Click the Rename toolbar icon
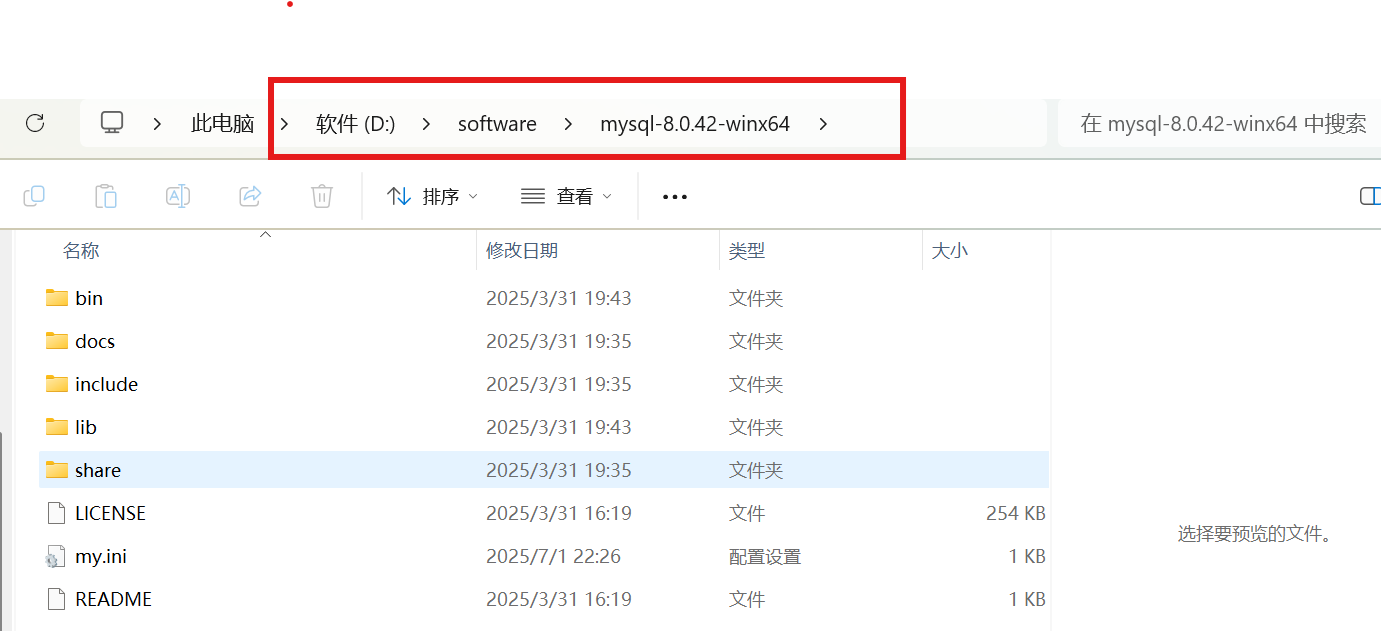The image size is (1381, 631). tap(178, 196)
